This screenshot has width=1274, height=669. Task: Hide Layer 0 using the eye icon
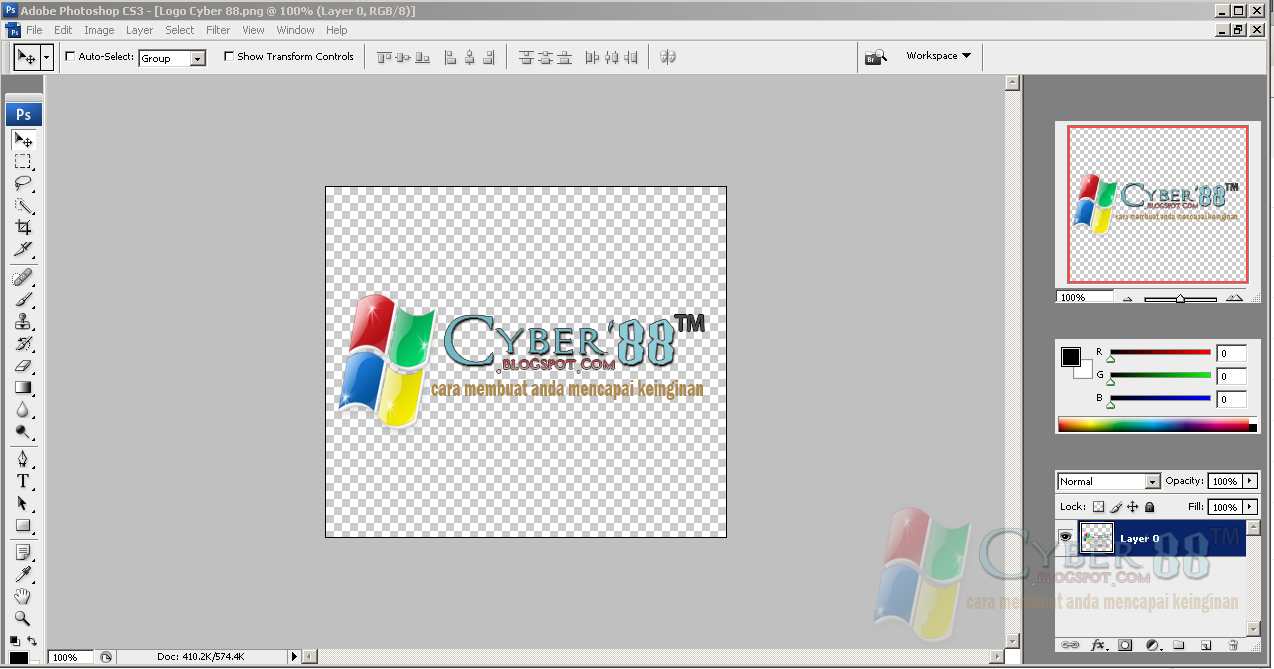pyautogui.click(x=1066, y=537)
